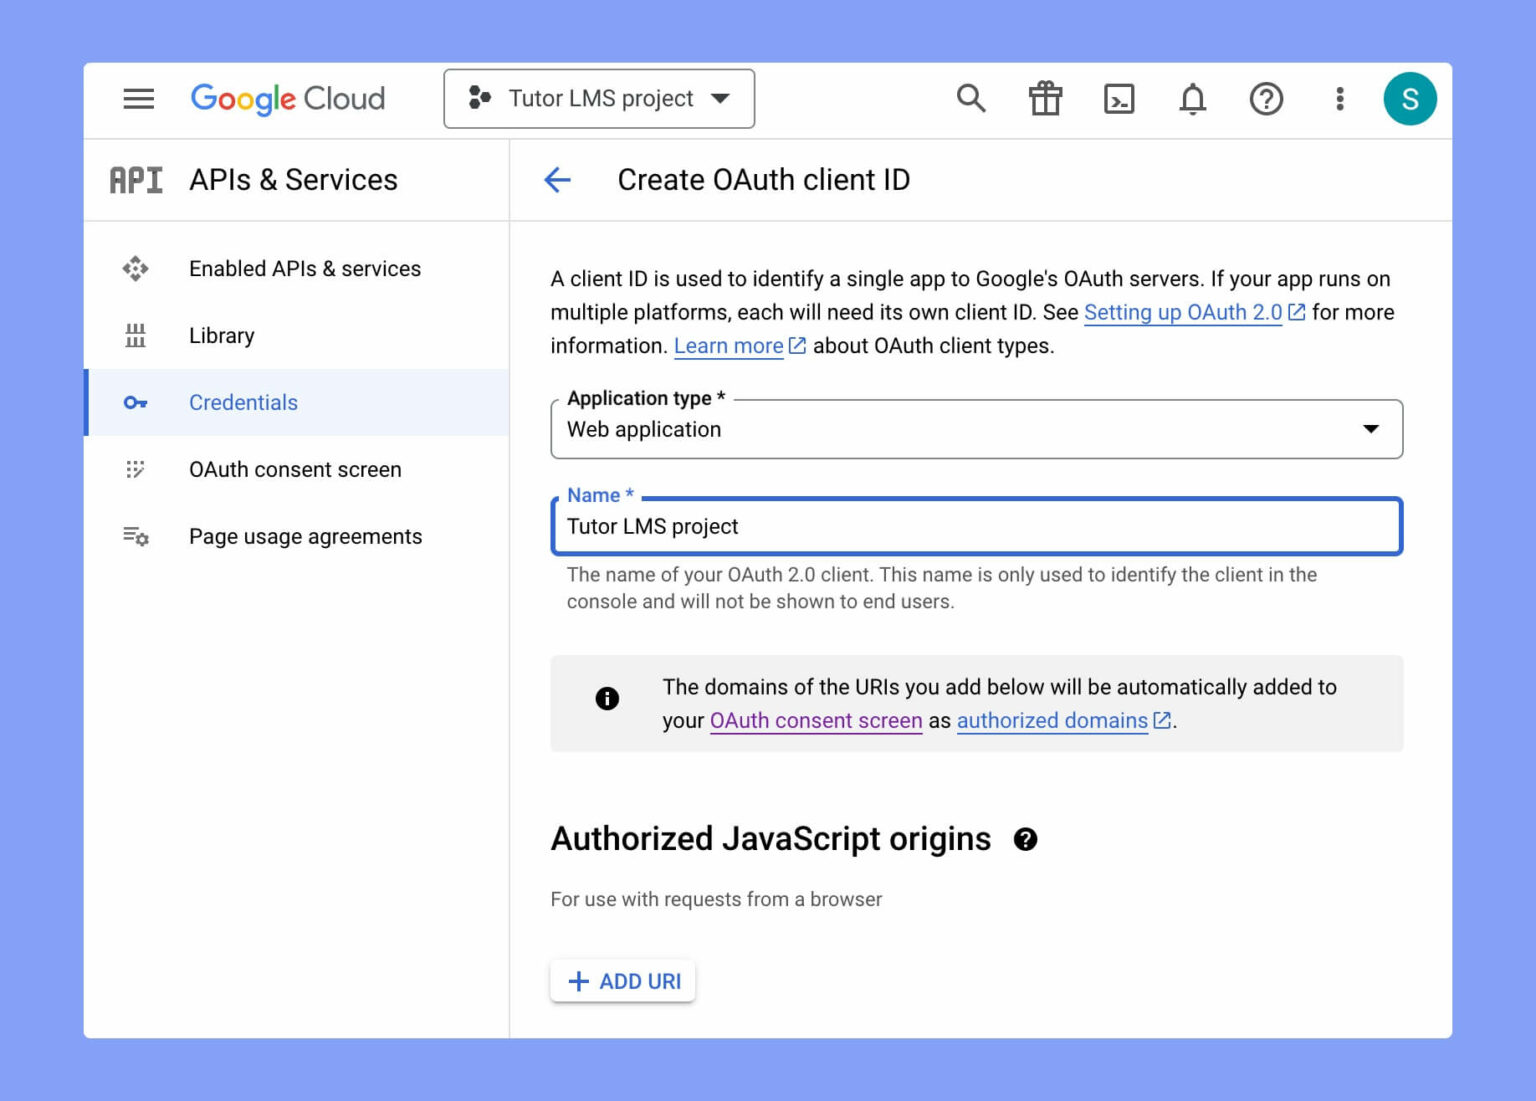Open the Setting up OAuth 2.0 link
The height and width of the screenshot is (1101, 1536).
(1182, 312)
